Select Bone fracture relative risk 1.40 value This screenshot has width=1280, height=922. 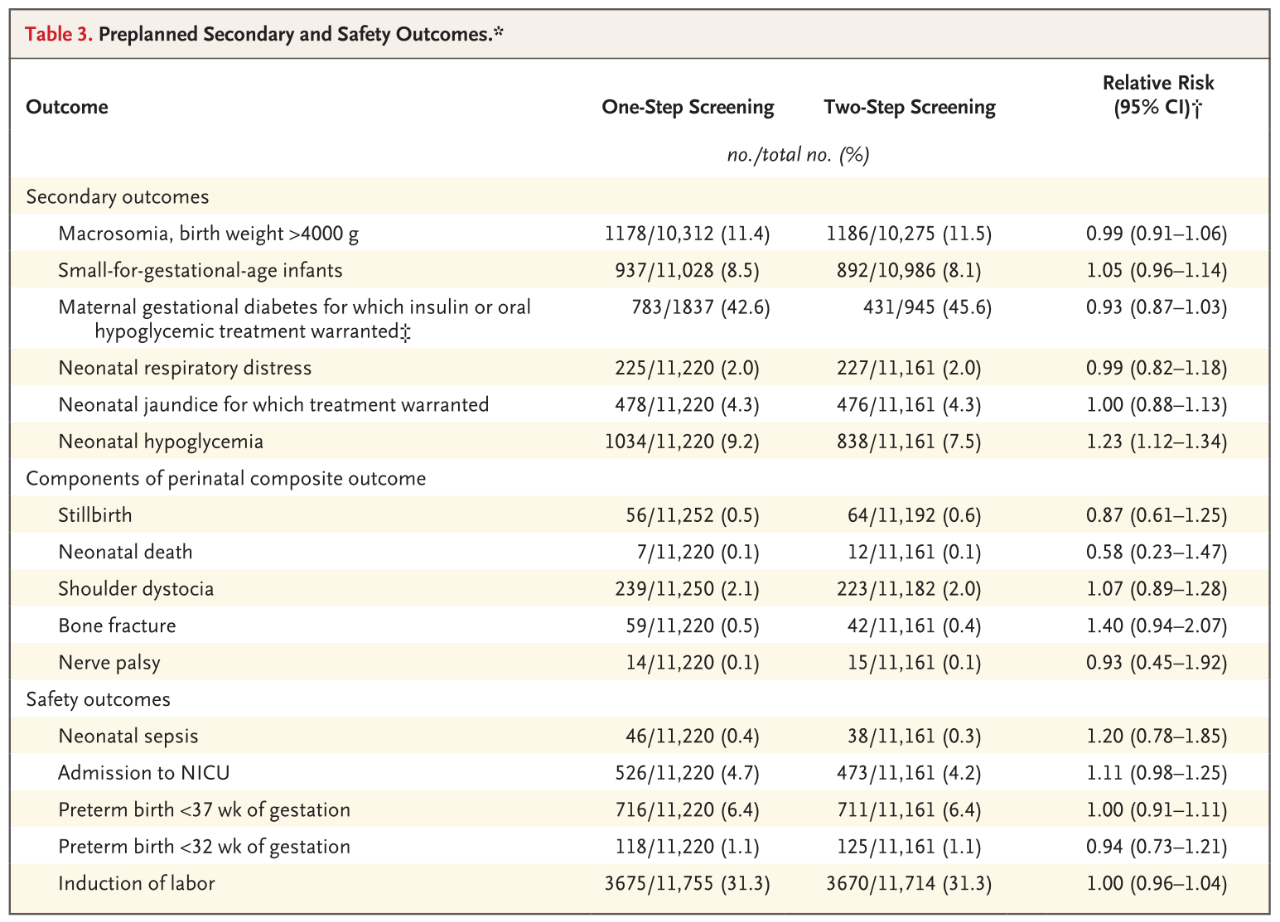coord(1156,626)
